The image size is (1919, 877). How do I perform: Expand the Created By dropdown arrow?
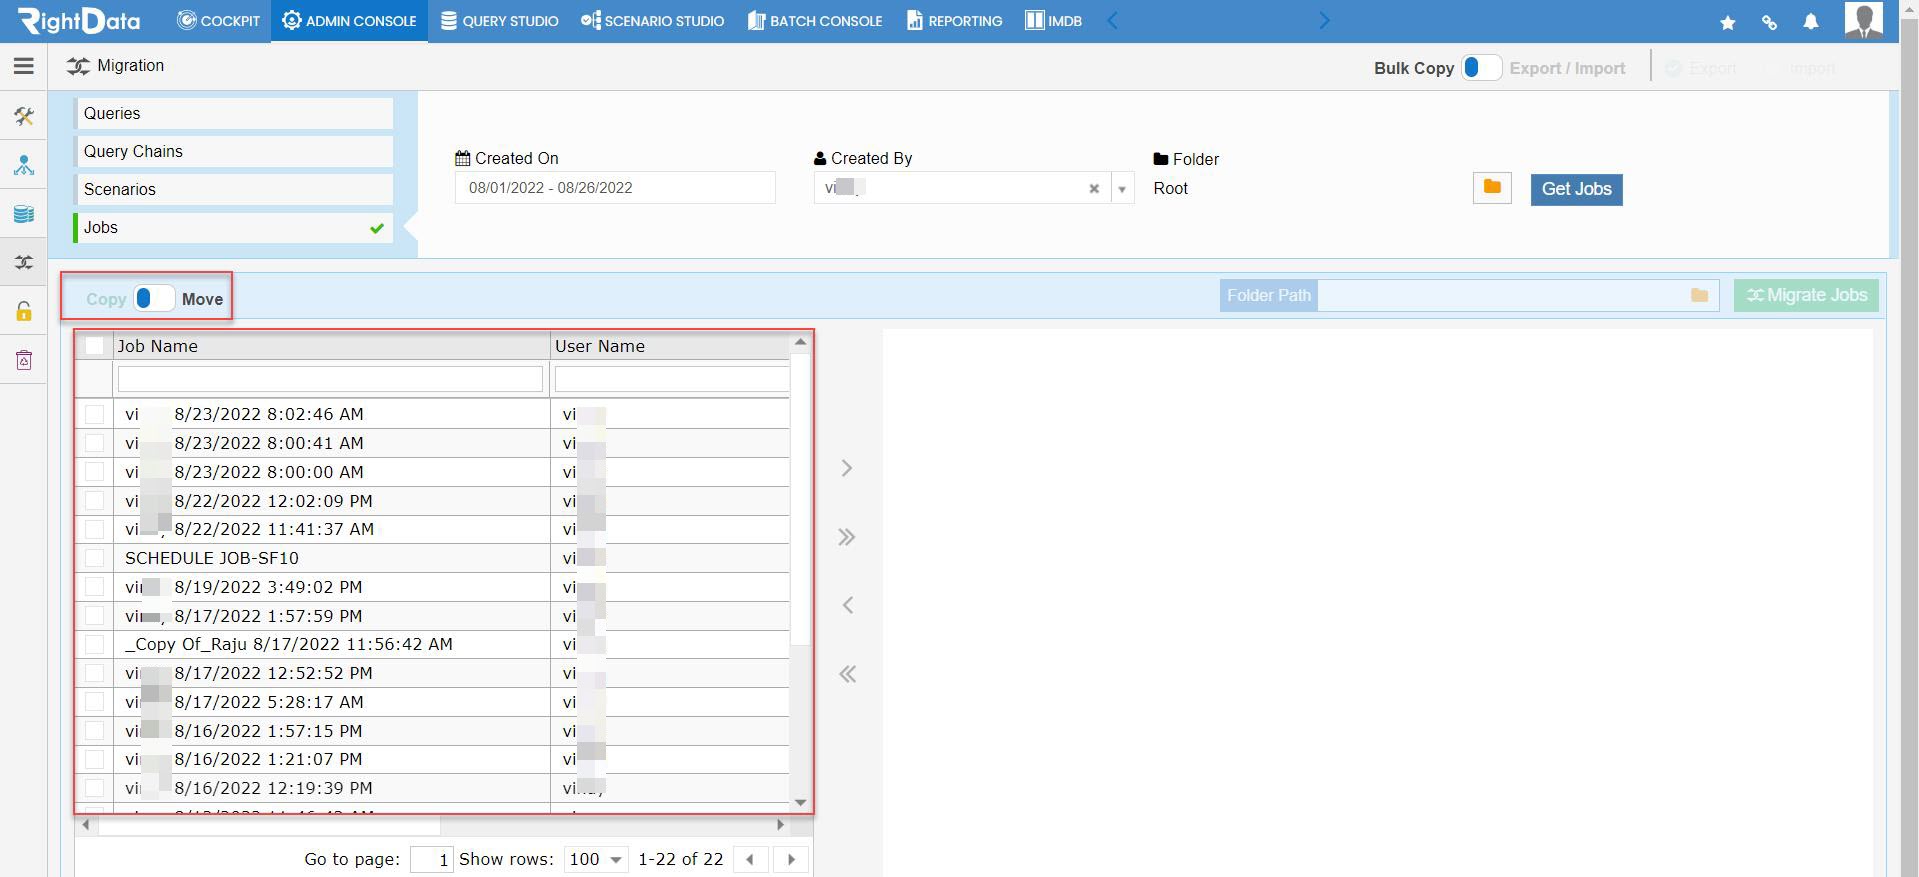click(1122, 188)
